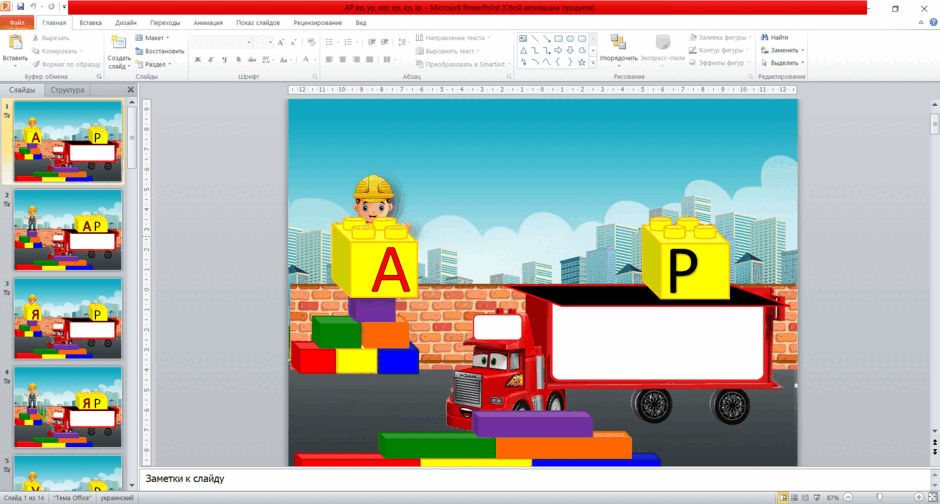The height and width of the screenshot is (504, 940).
Task: Switch to the Показ слайдов ribbon tab
Action: tap(258, 23)
